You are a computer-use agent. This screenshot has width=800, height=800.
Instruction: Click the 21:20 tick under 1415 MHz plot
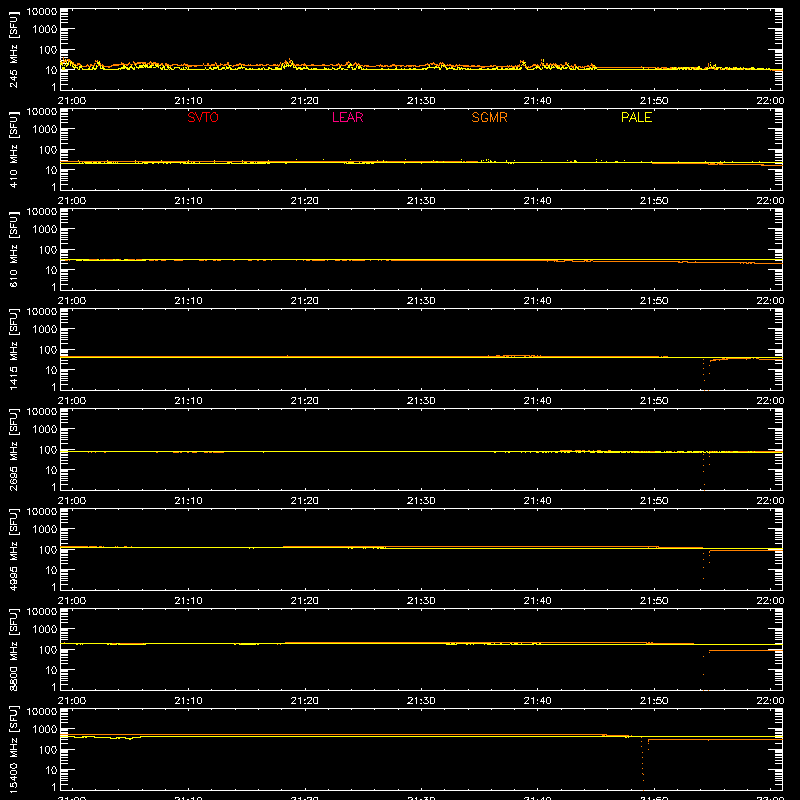pos(305,401)
